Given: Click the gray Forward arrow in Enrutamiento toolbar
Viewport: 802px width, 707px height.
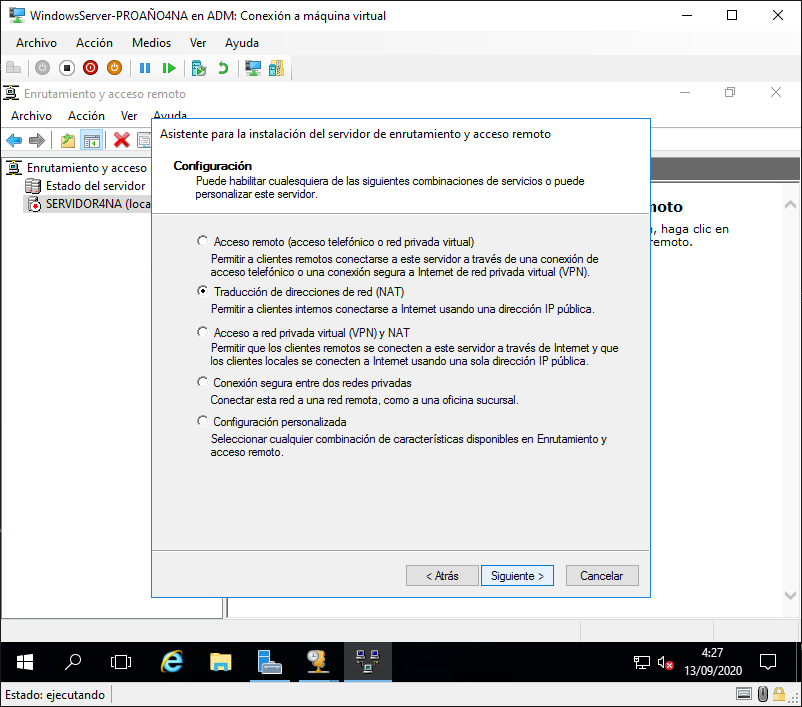Looking at the screenshot, I should pyautogui.click(x=37, y=140).
